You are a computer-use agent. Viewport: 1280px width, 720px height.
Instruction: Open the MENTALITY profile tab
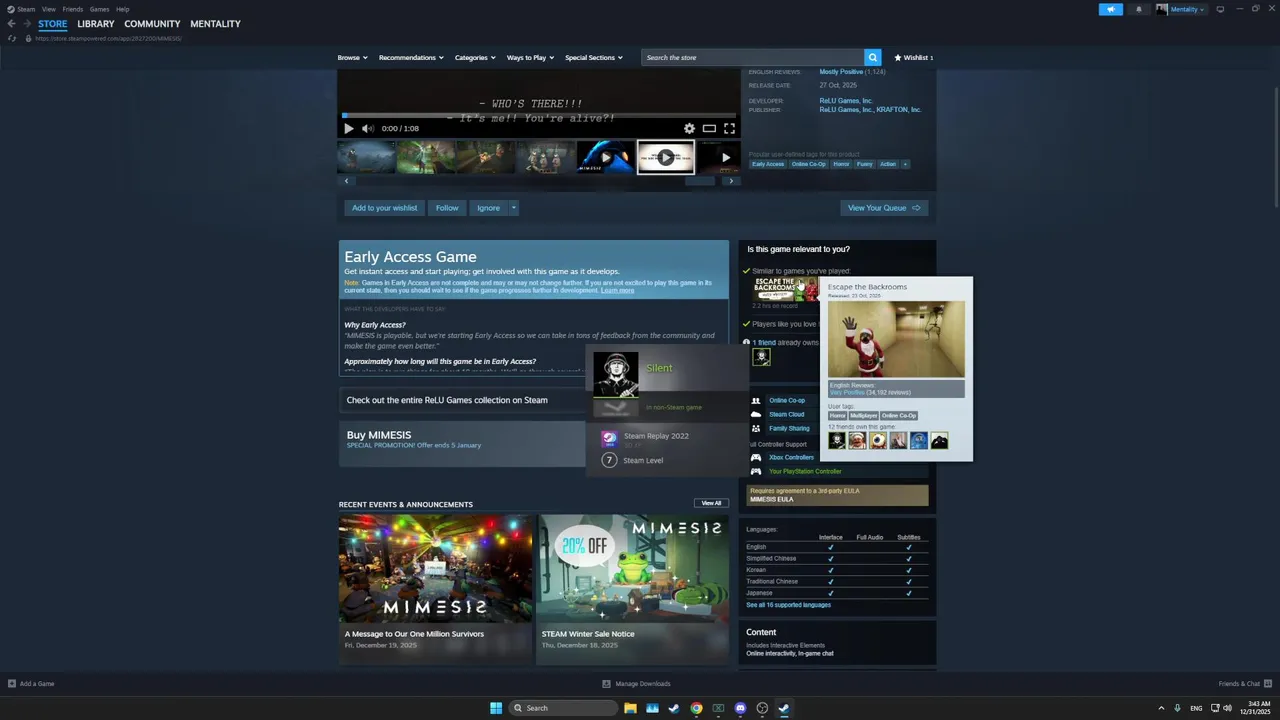point(215,24)
